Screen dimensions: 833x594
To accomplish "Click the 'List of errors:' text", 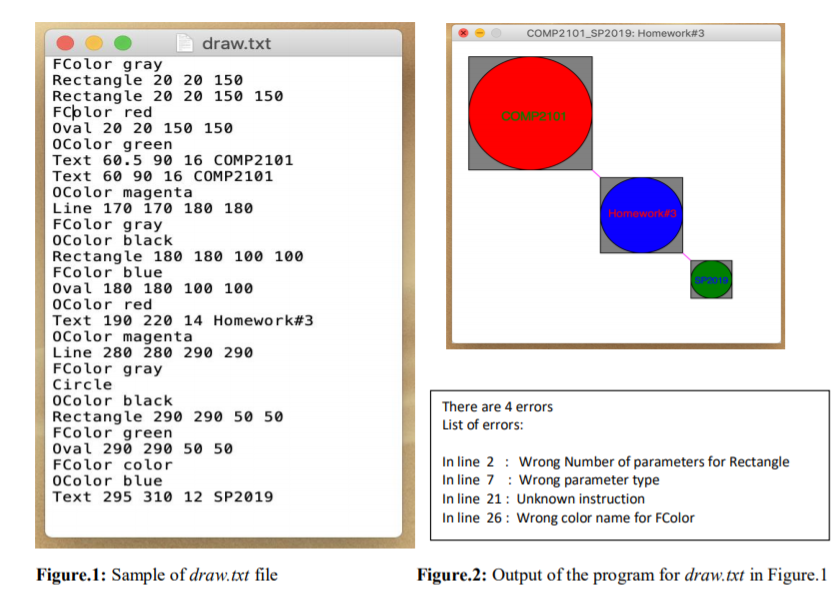I will pyautogui.click(x=482, y=425).
